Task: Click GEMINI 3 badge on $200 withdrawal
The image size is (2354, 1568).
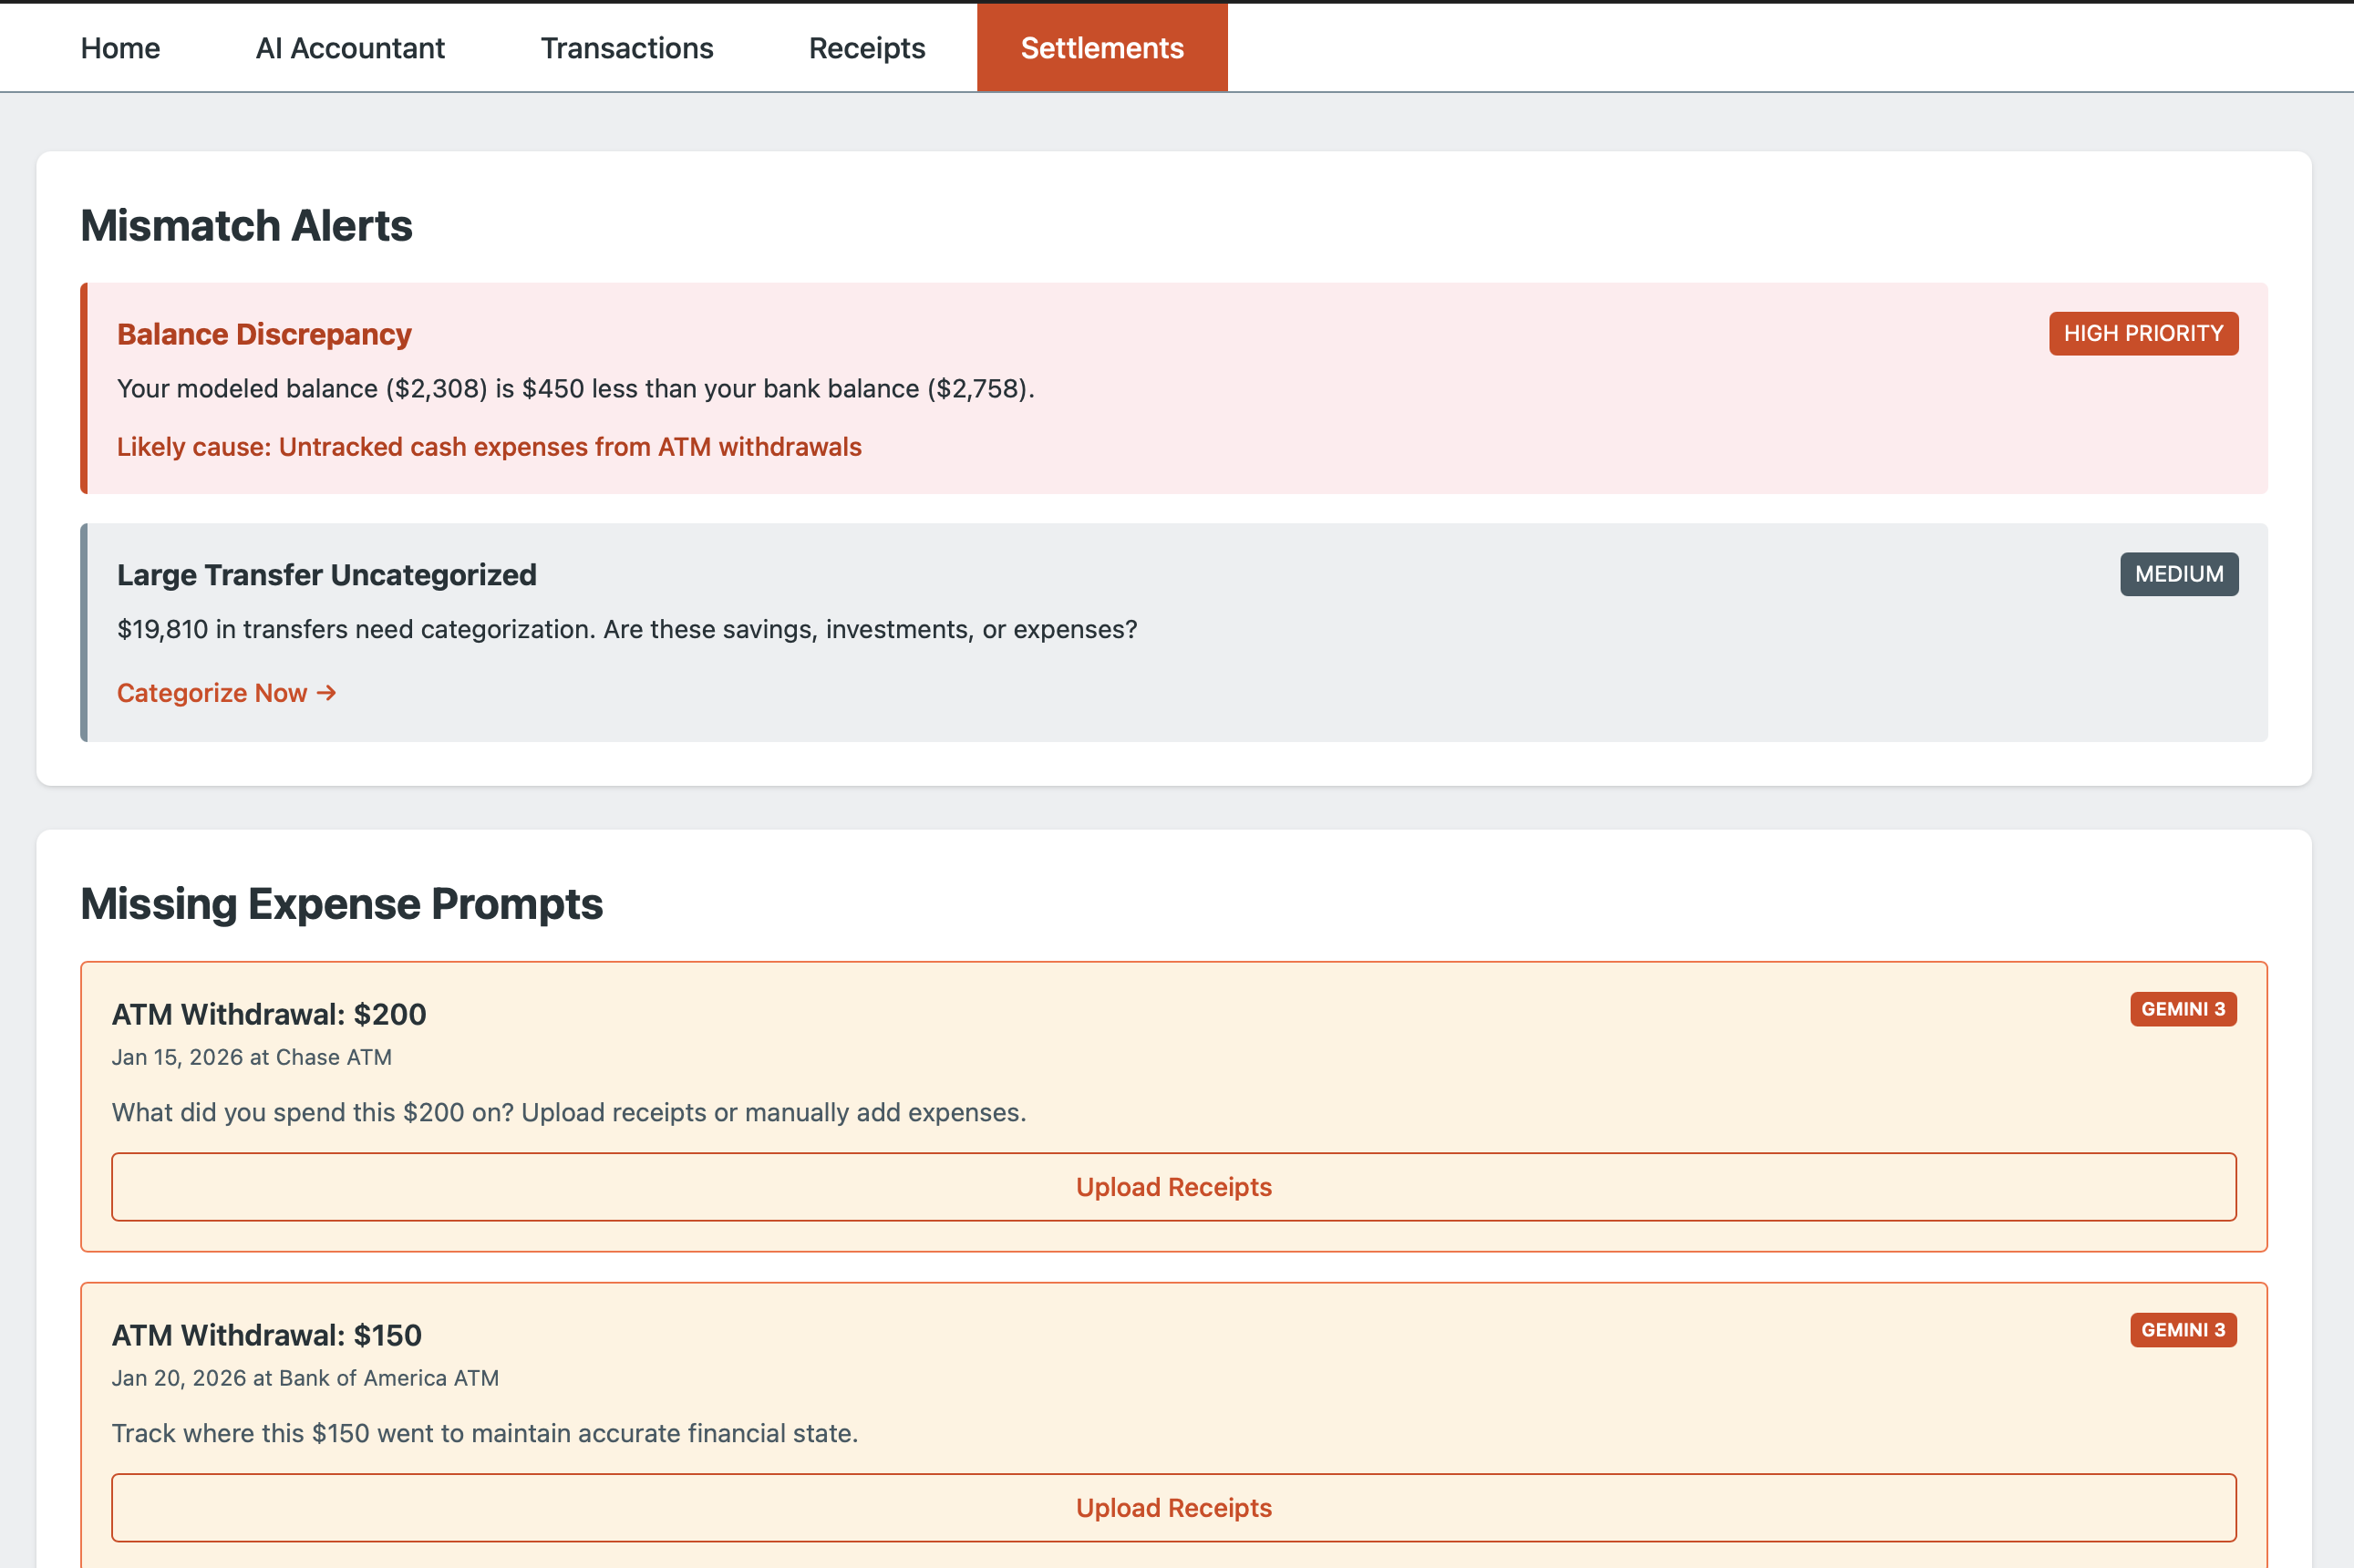Action: [2183, 1010]
